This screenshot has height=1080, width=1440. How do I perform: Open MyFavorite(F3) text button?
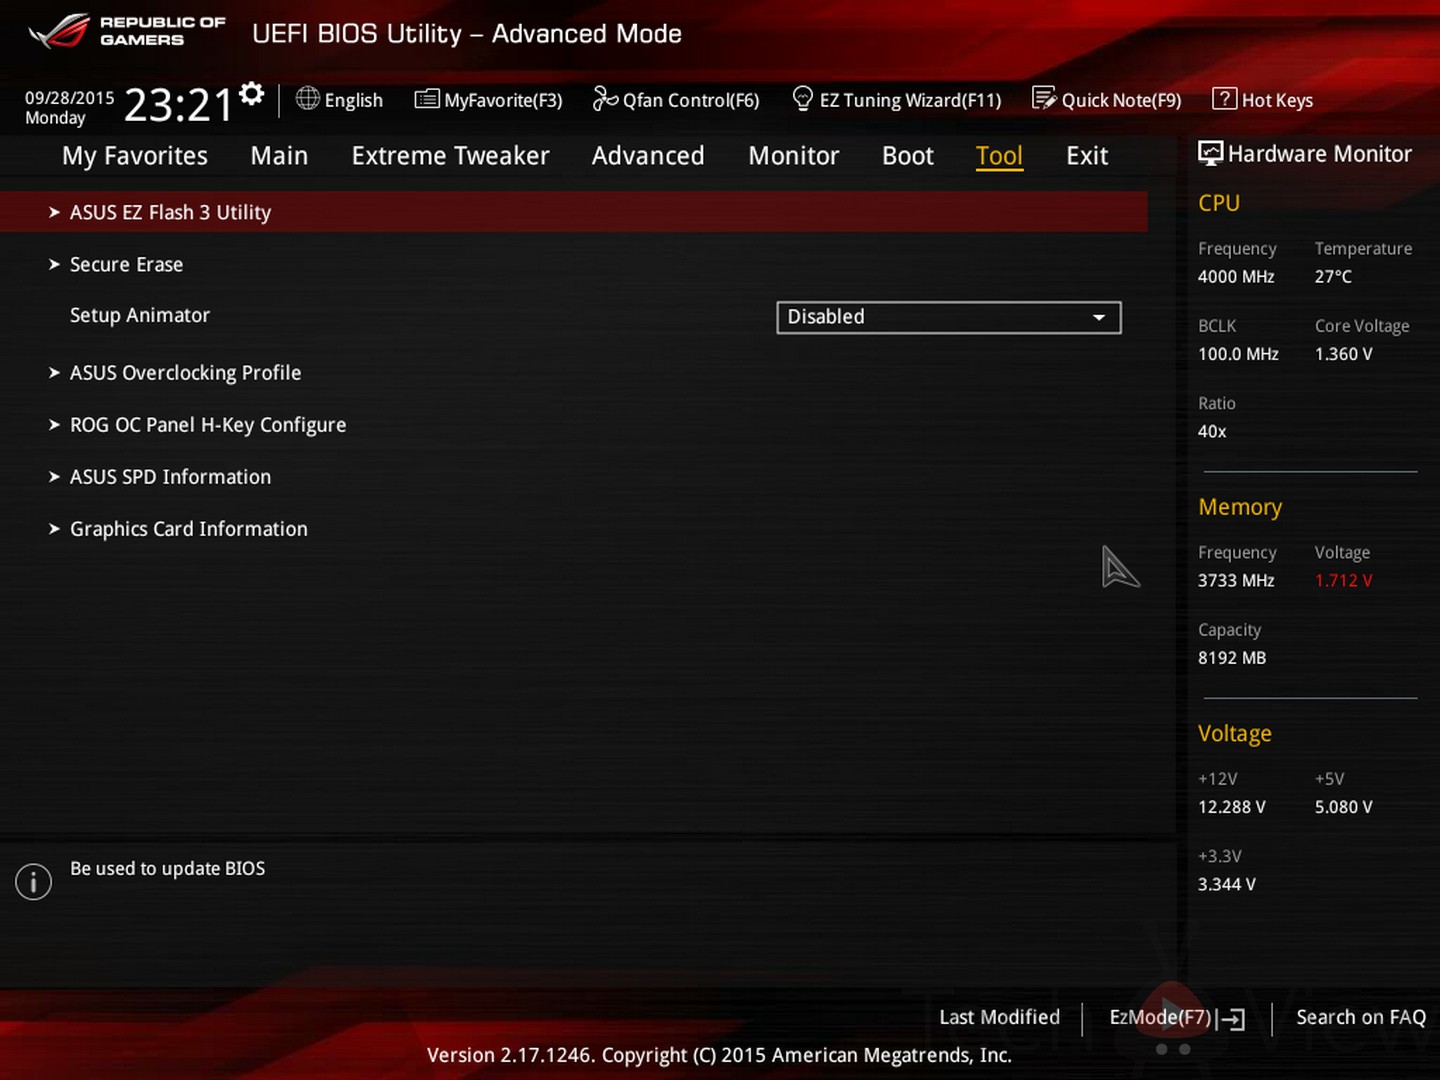click(503, 100)
